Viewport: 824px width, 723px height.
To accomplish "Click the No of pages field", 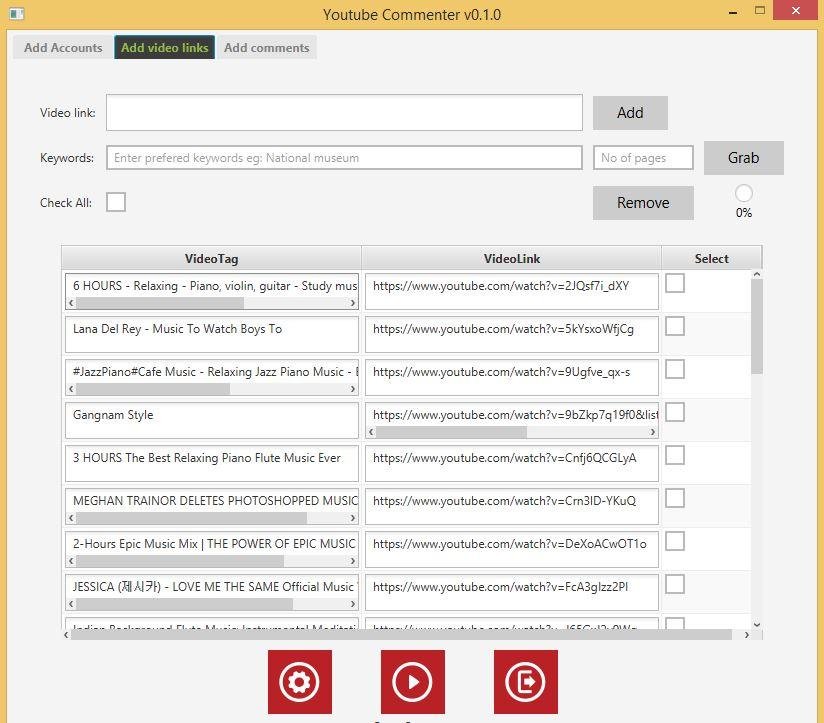I will pyautogui.click(x=643, y=158).
